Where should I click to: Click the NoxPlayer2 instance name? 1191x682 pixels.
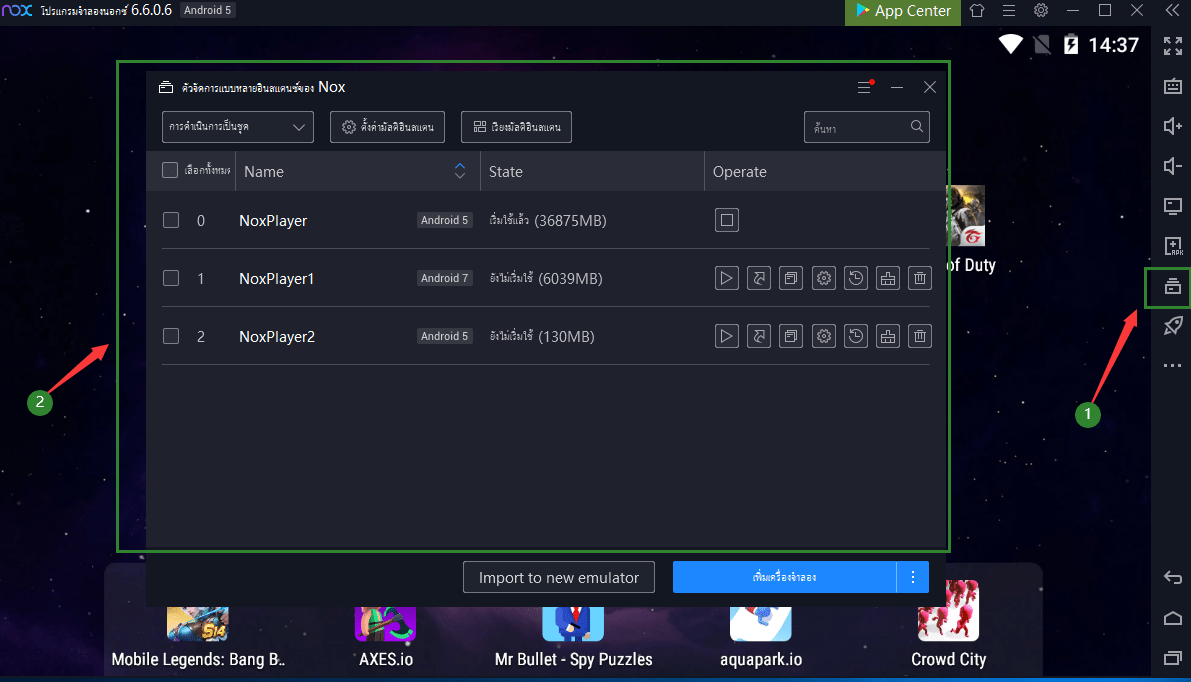[276, 336]
